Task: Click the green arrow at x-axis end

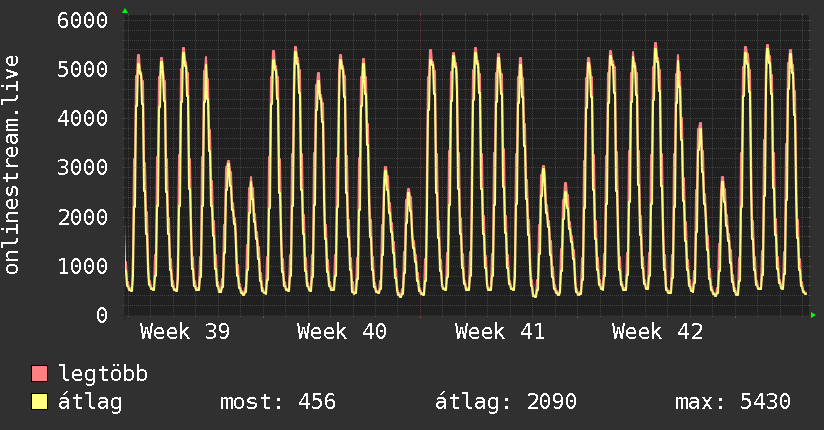Action: [x=813, y=315]
